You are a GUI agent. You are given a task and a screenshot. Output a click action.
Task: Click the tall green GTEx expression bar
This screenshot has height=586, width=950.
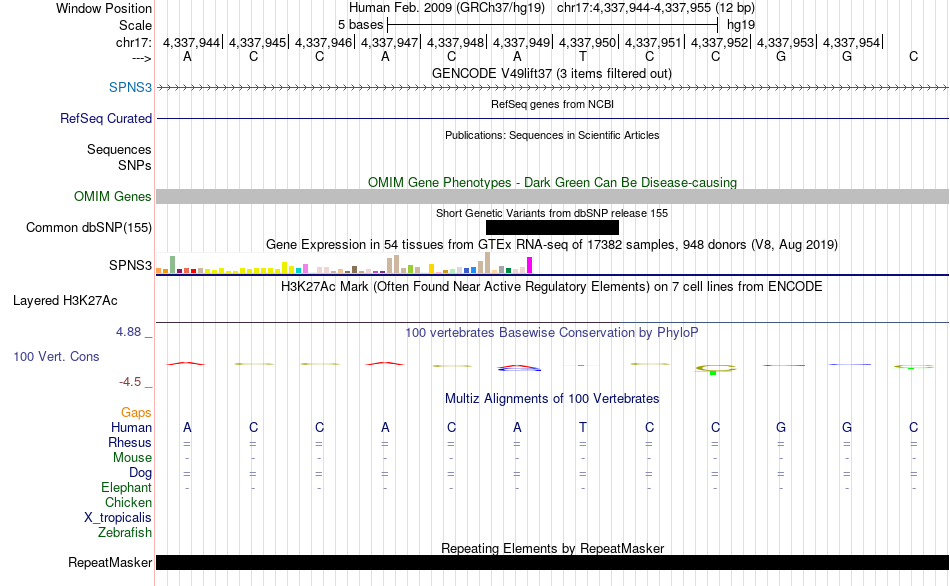point(173,264)
